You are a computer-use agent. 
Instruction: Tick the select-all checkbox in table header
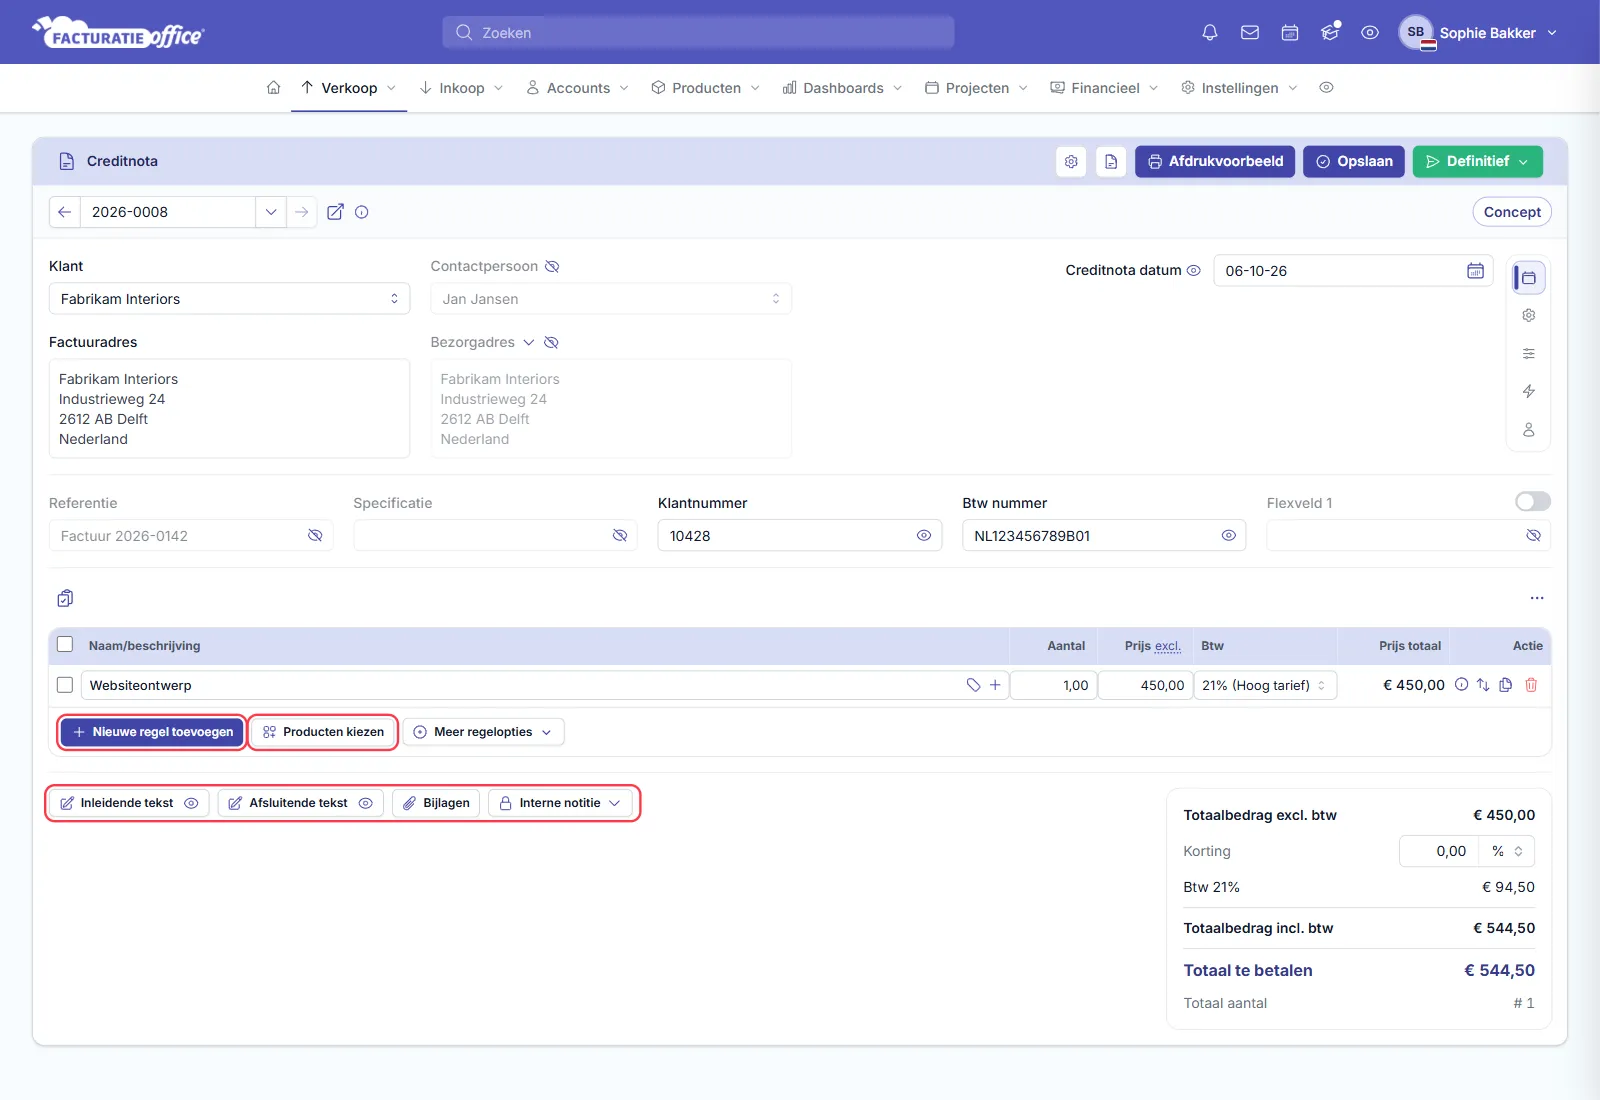tap(65, 645)
